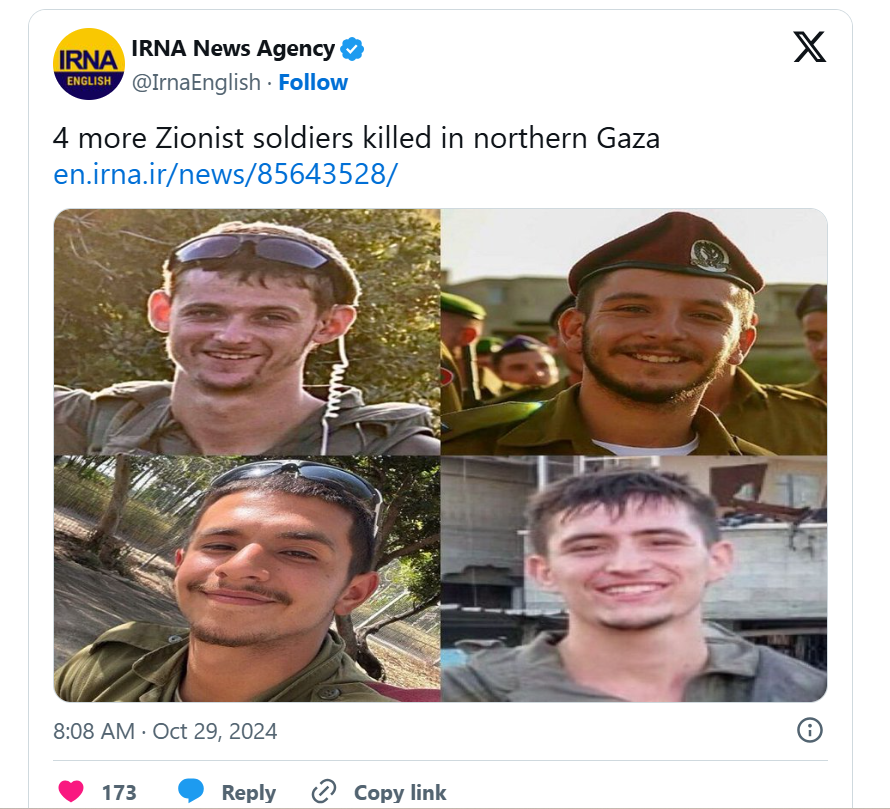Screen dimensions: 890x809
Task: Click the X logo icon
Action: pos(809,47)
